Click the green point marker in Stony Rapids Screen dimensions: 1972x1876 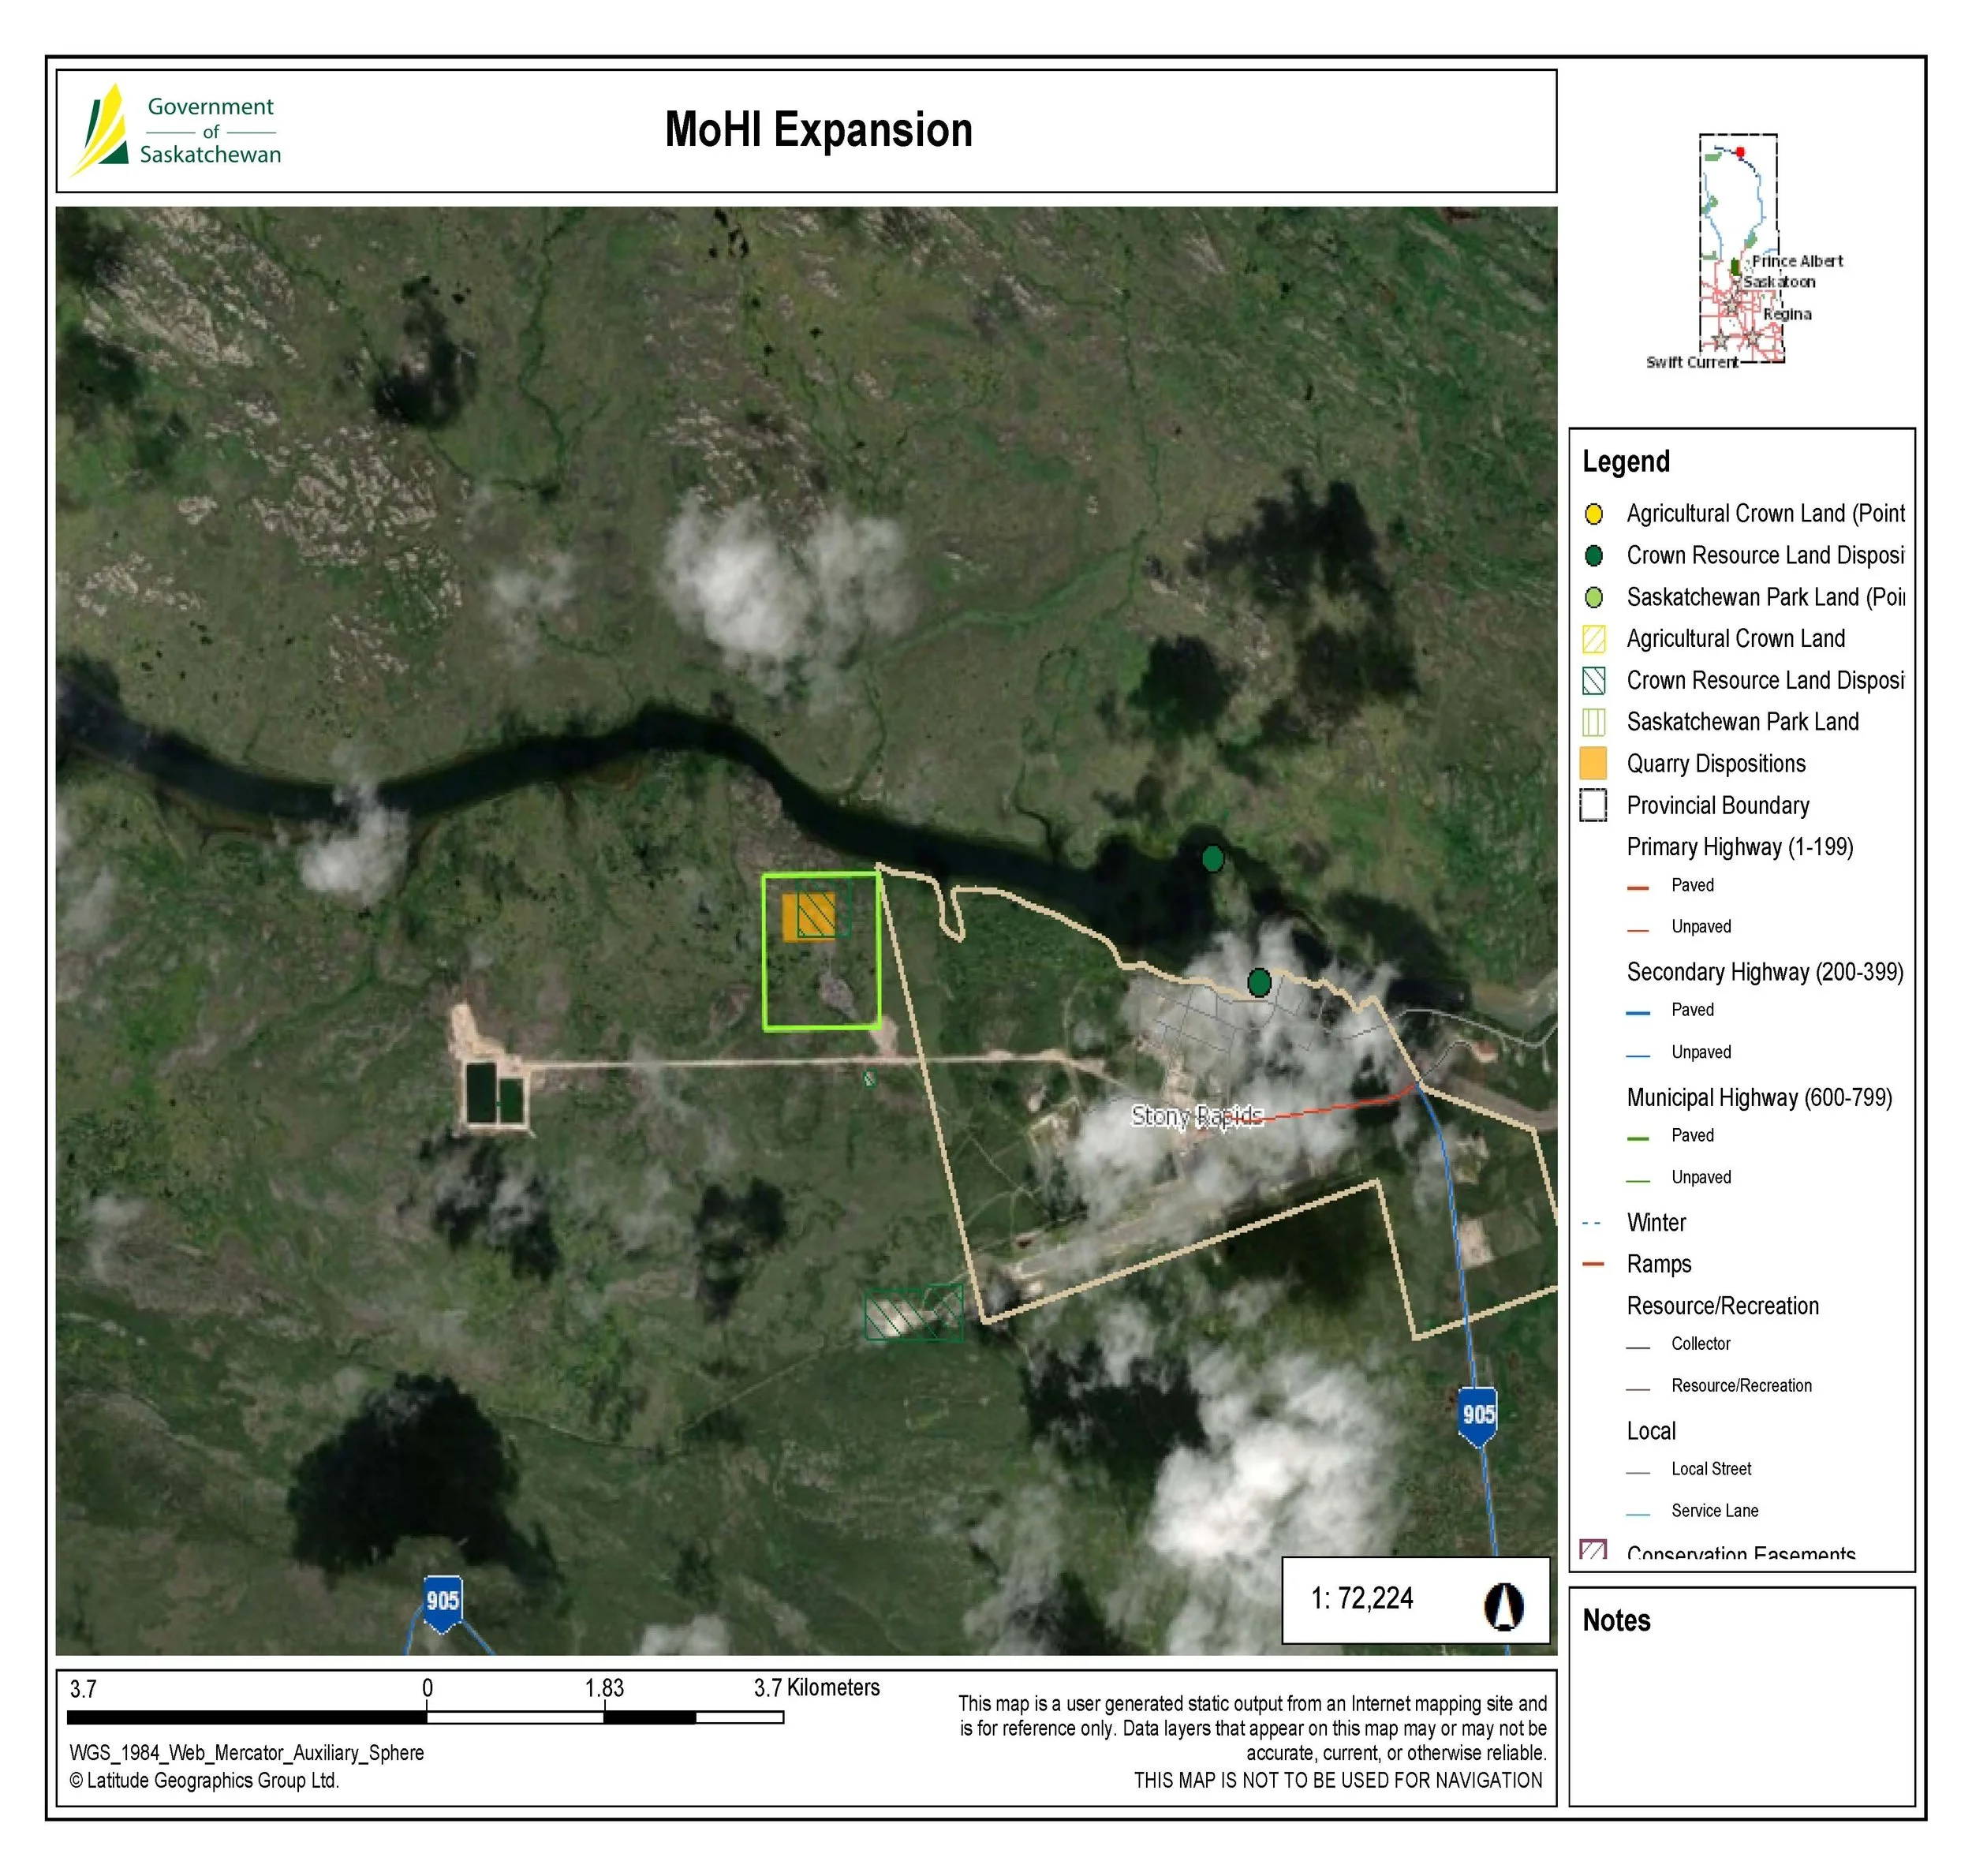coord(1259,983)
